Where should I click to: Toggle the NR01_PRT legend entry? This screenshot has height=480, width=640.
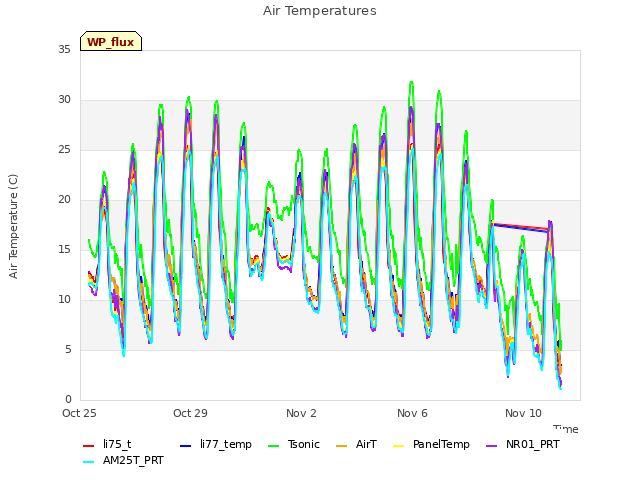pyautogui.click(x=523, y=444)
